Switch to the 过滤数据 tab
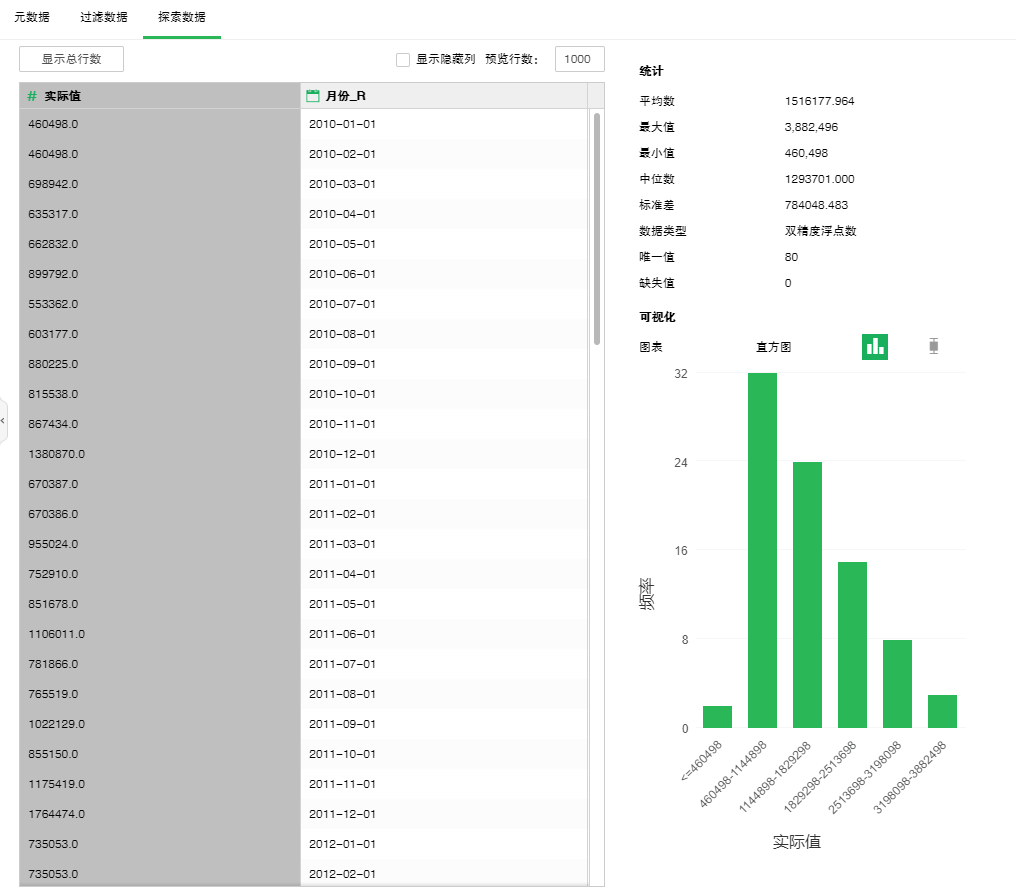The width and height of the screenshot is (1016, 893). pos(104,18)
